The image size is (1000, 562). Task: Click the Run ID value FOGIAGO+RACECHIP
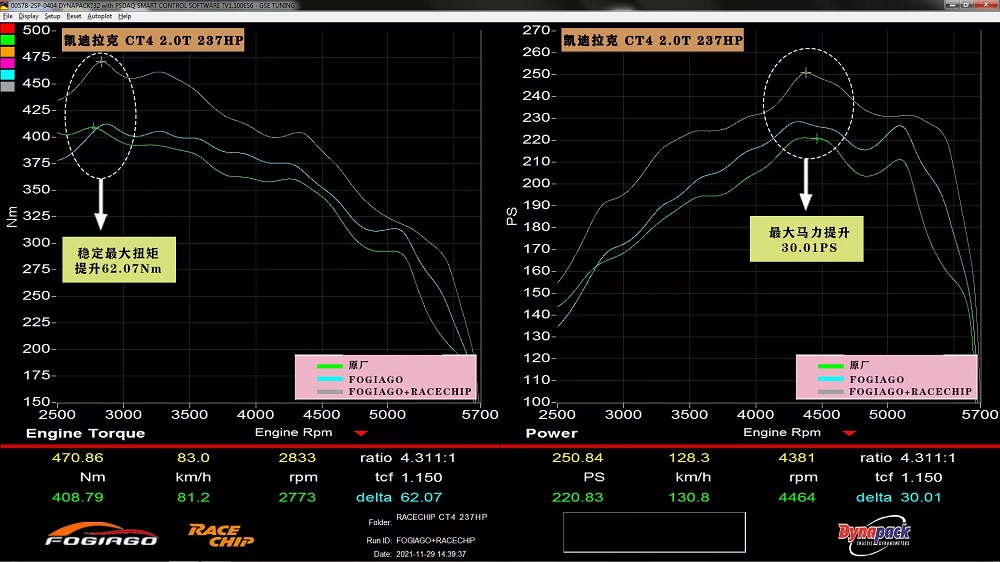[436, 540]
